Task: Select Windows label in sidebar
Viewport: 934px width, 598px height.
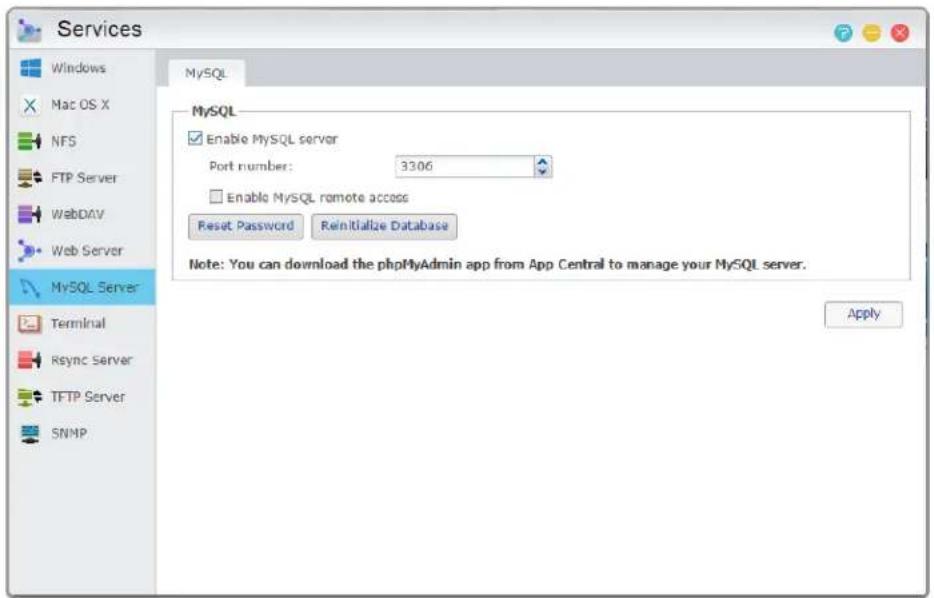Action: tap(78, 68)
